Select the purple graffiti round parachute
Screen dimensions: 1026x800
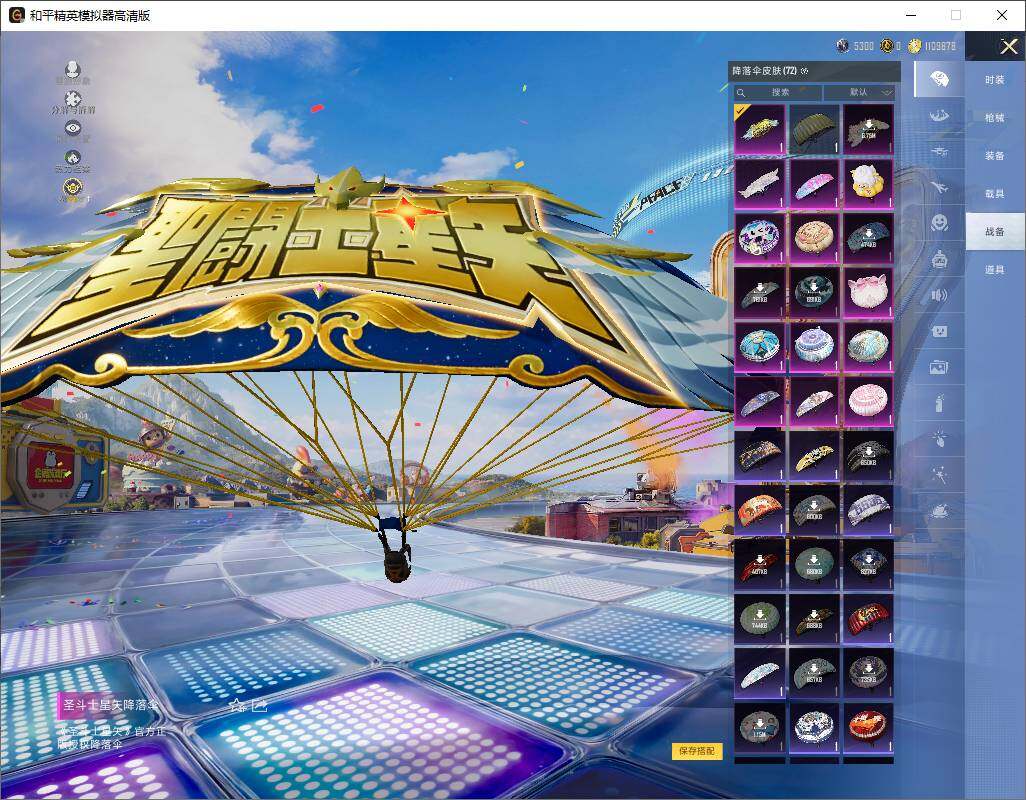[759, 238]
